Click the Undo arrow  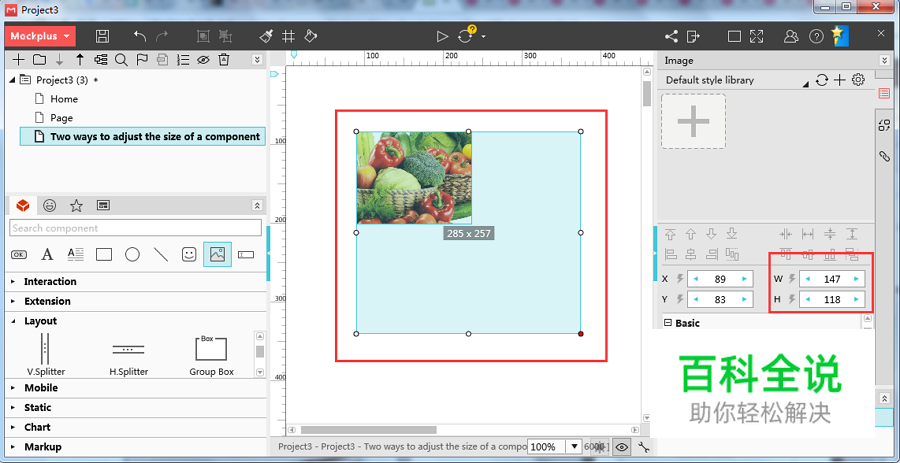tap(140, 36)
